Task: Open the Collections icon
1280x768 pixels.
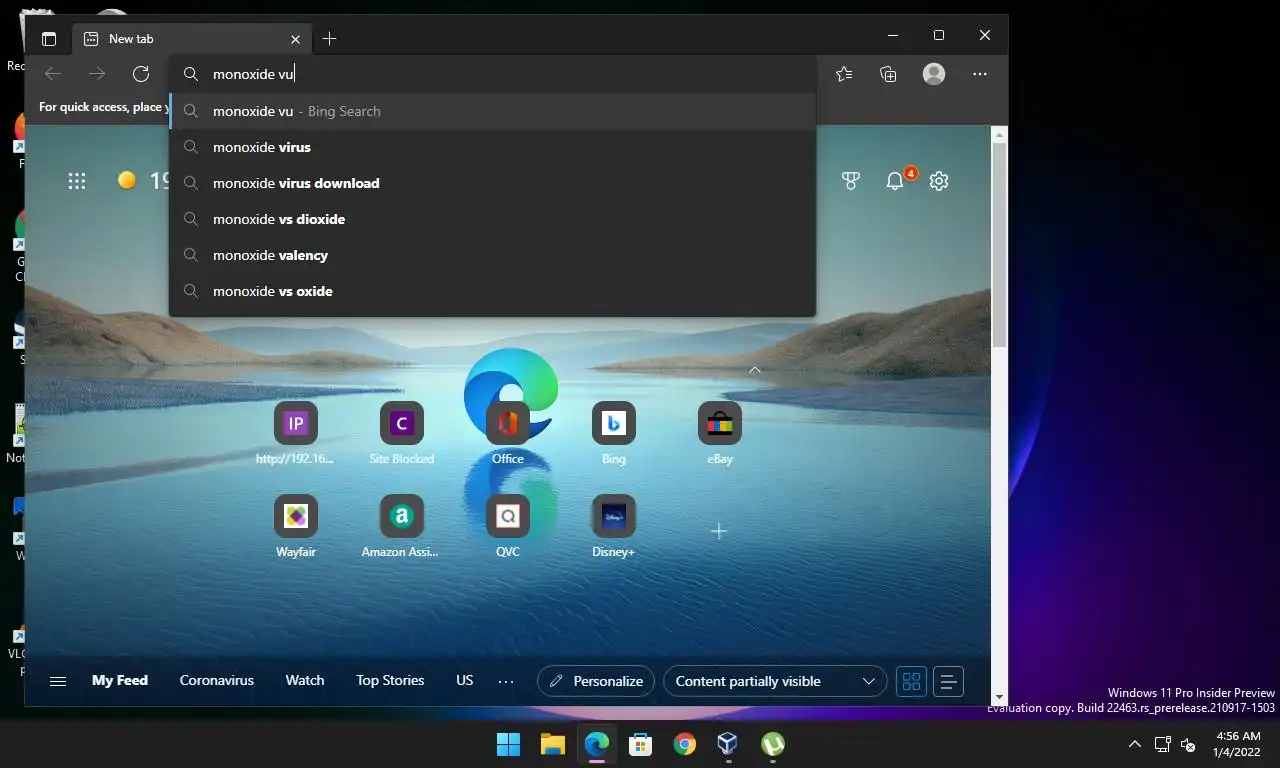Action: 888,74
